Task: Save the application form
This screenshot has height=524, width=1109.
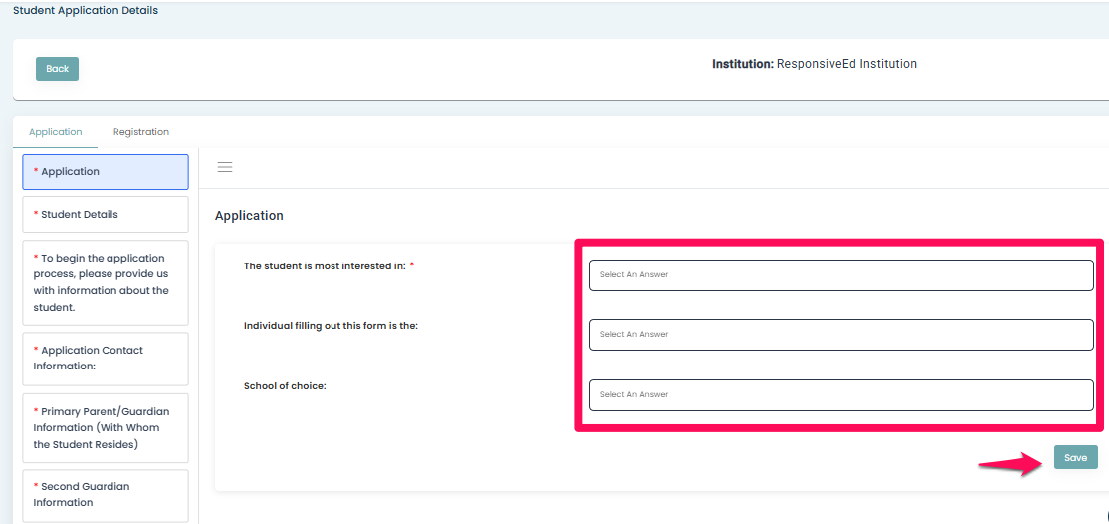Action: pyautogui.click(x=1075, y=458)
